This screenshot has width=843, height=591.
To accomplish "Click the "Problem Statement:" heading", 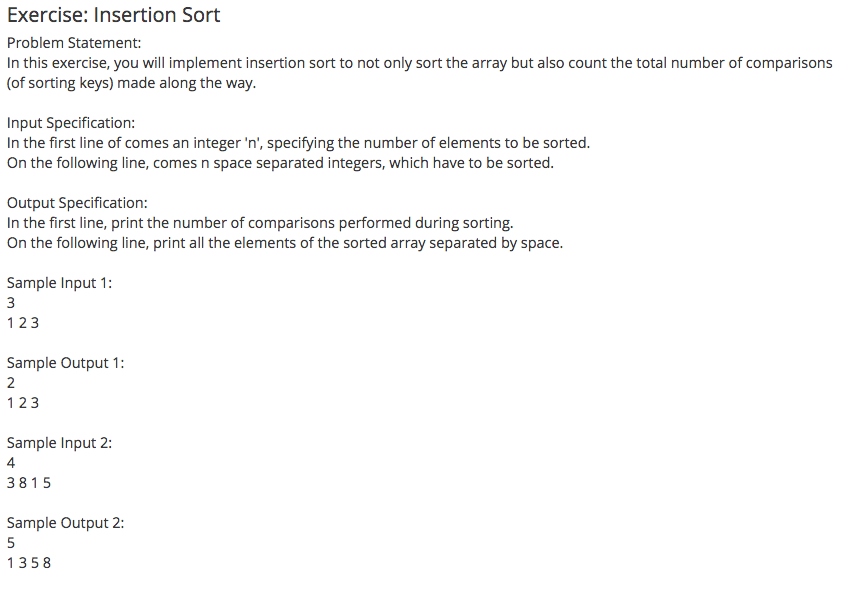I will click(74, 43).
